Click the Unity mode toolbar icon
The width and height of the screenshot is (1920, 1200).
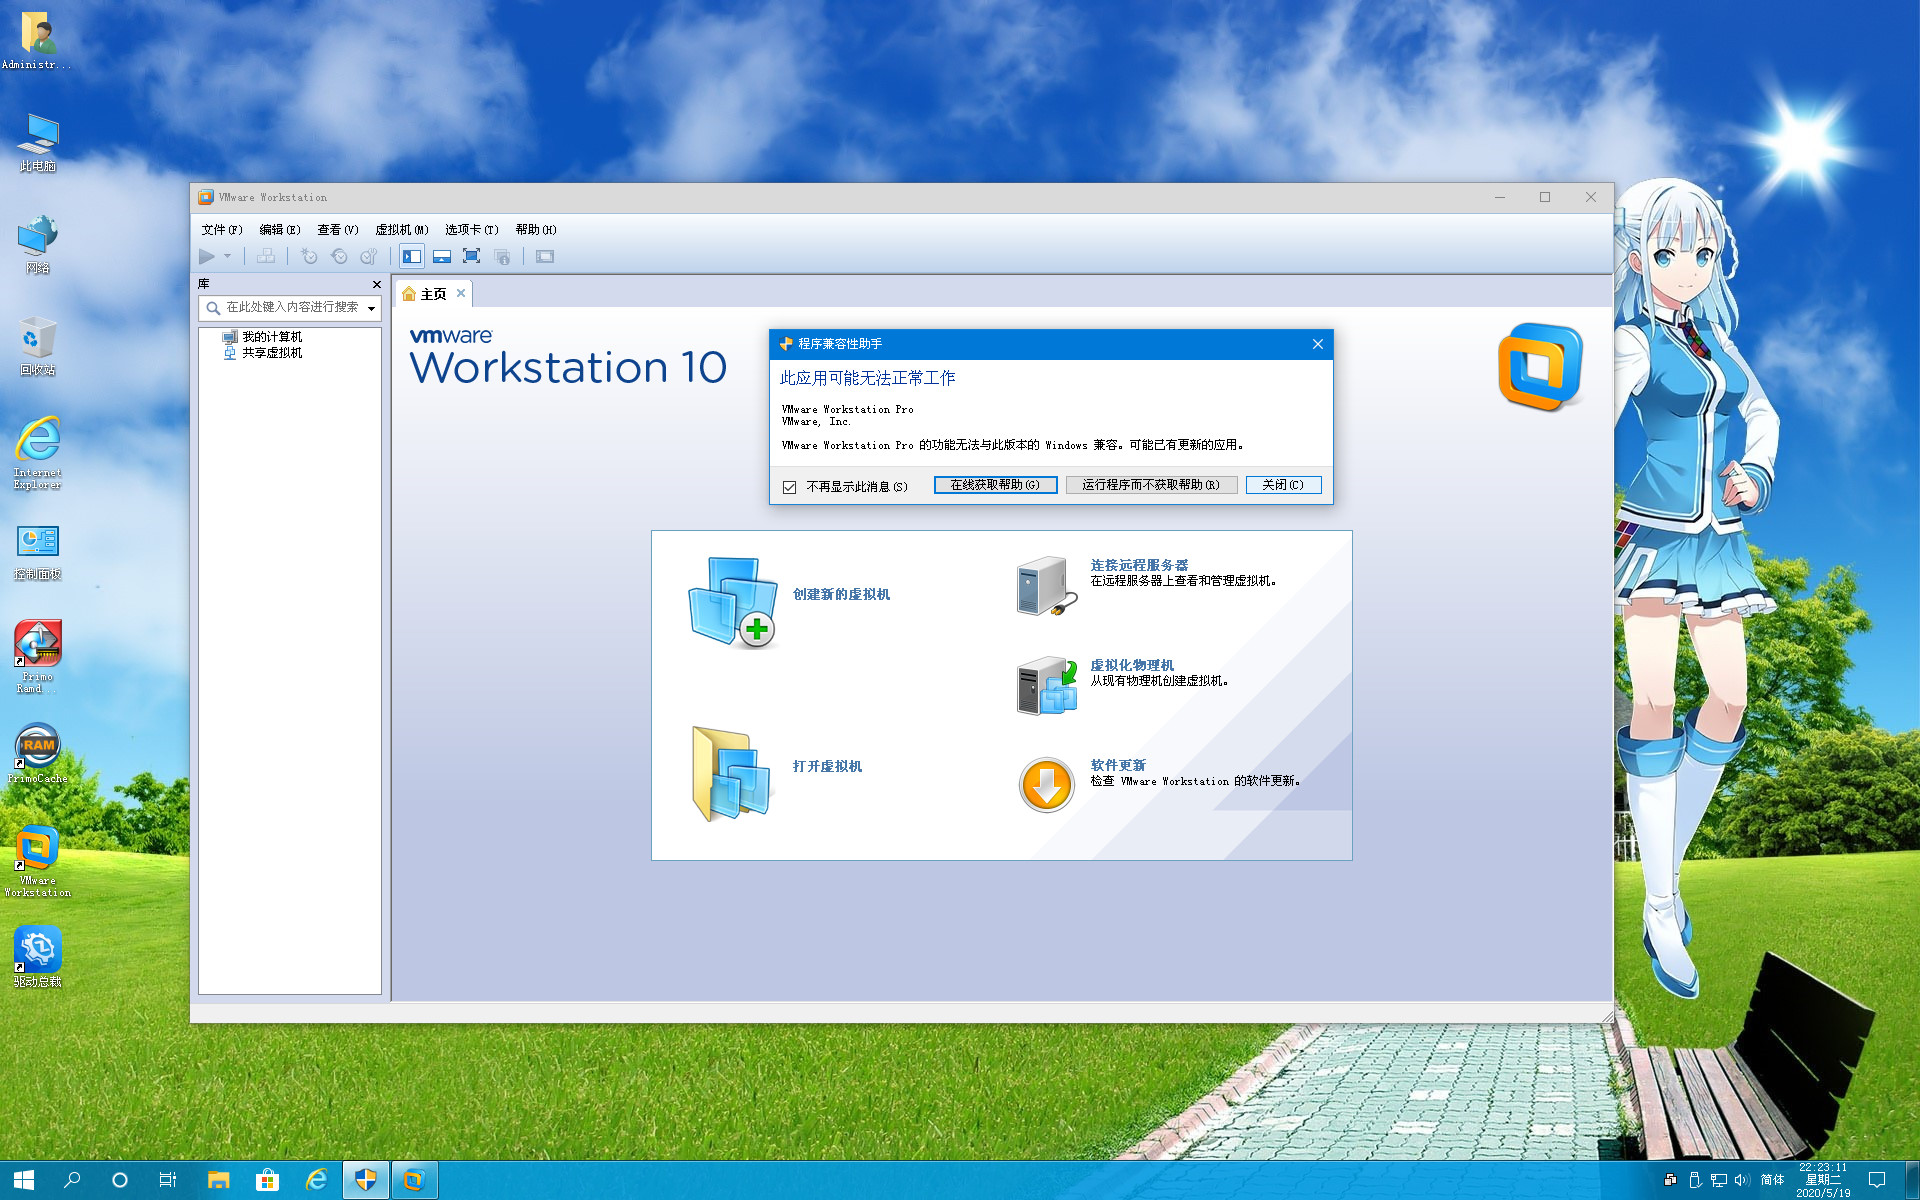coord(502,257)
